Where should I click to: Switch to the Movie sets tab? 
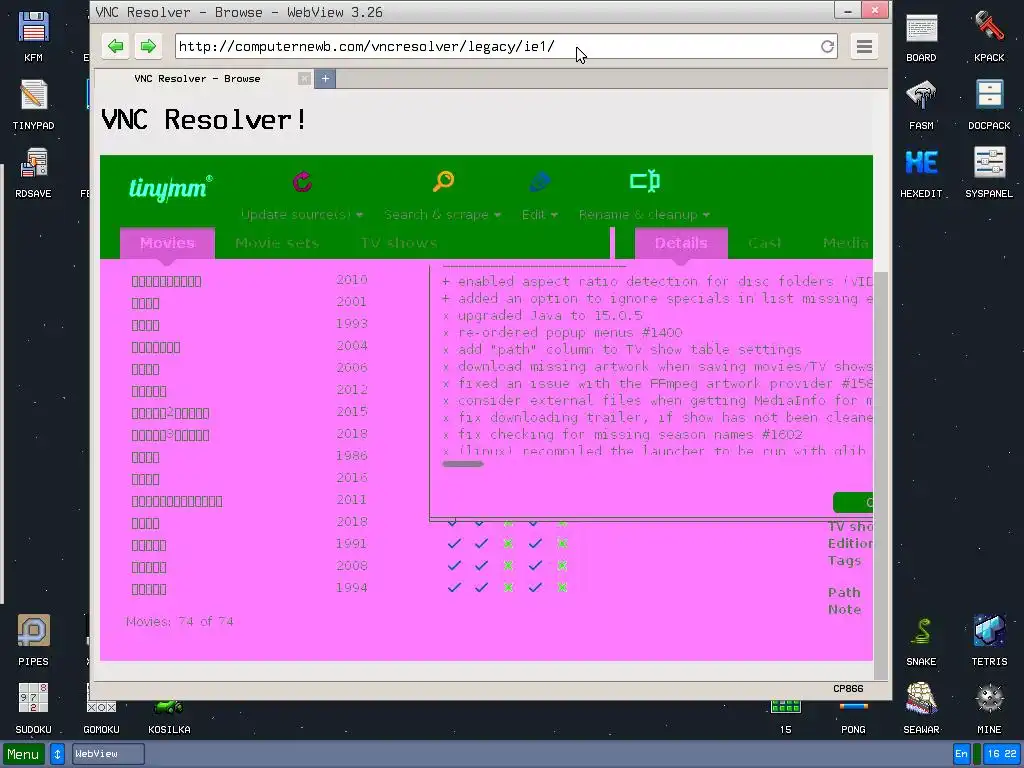[277, 243]
